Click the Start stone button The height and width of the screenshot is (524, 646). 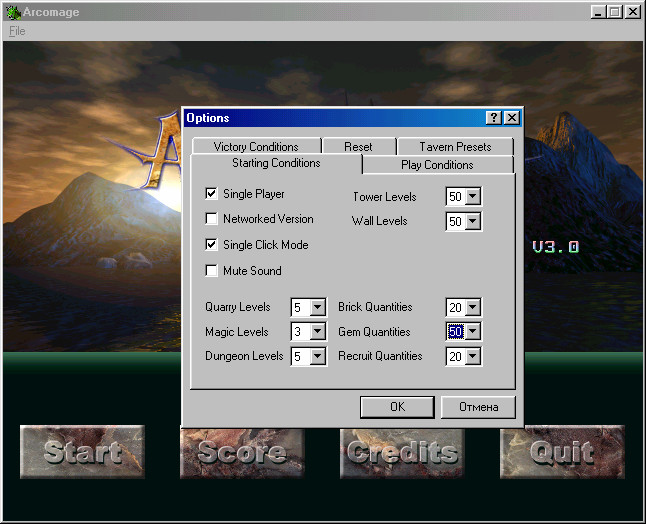pos(82,451)
